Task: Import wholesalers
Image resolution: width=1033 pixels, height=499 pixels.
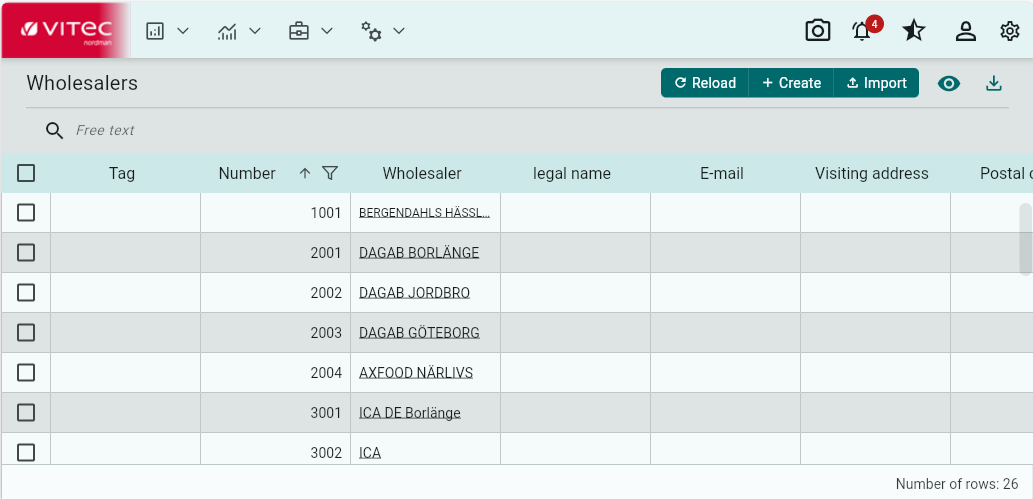Action: click(876, 83)
